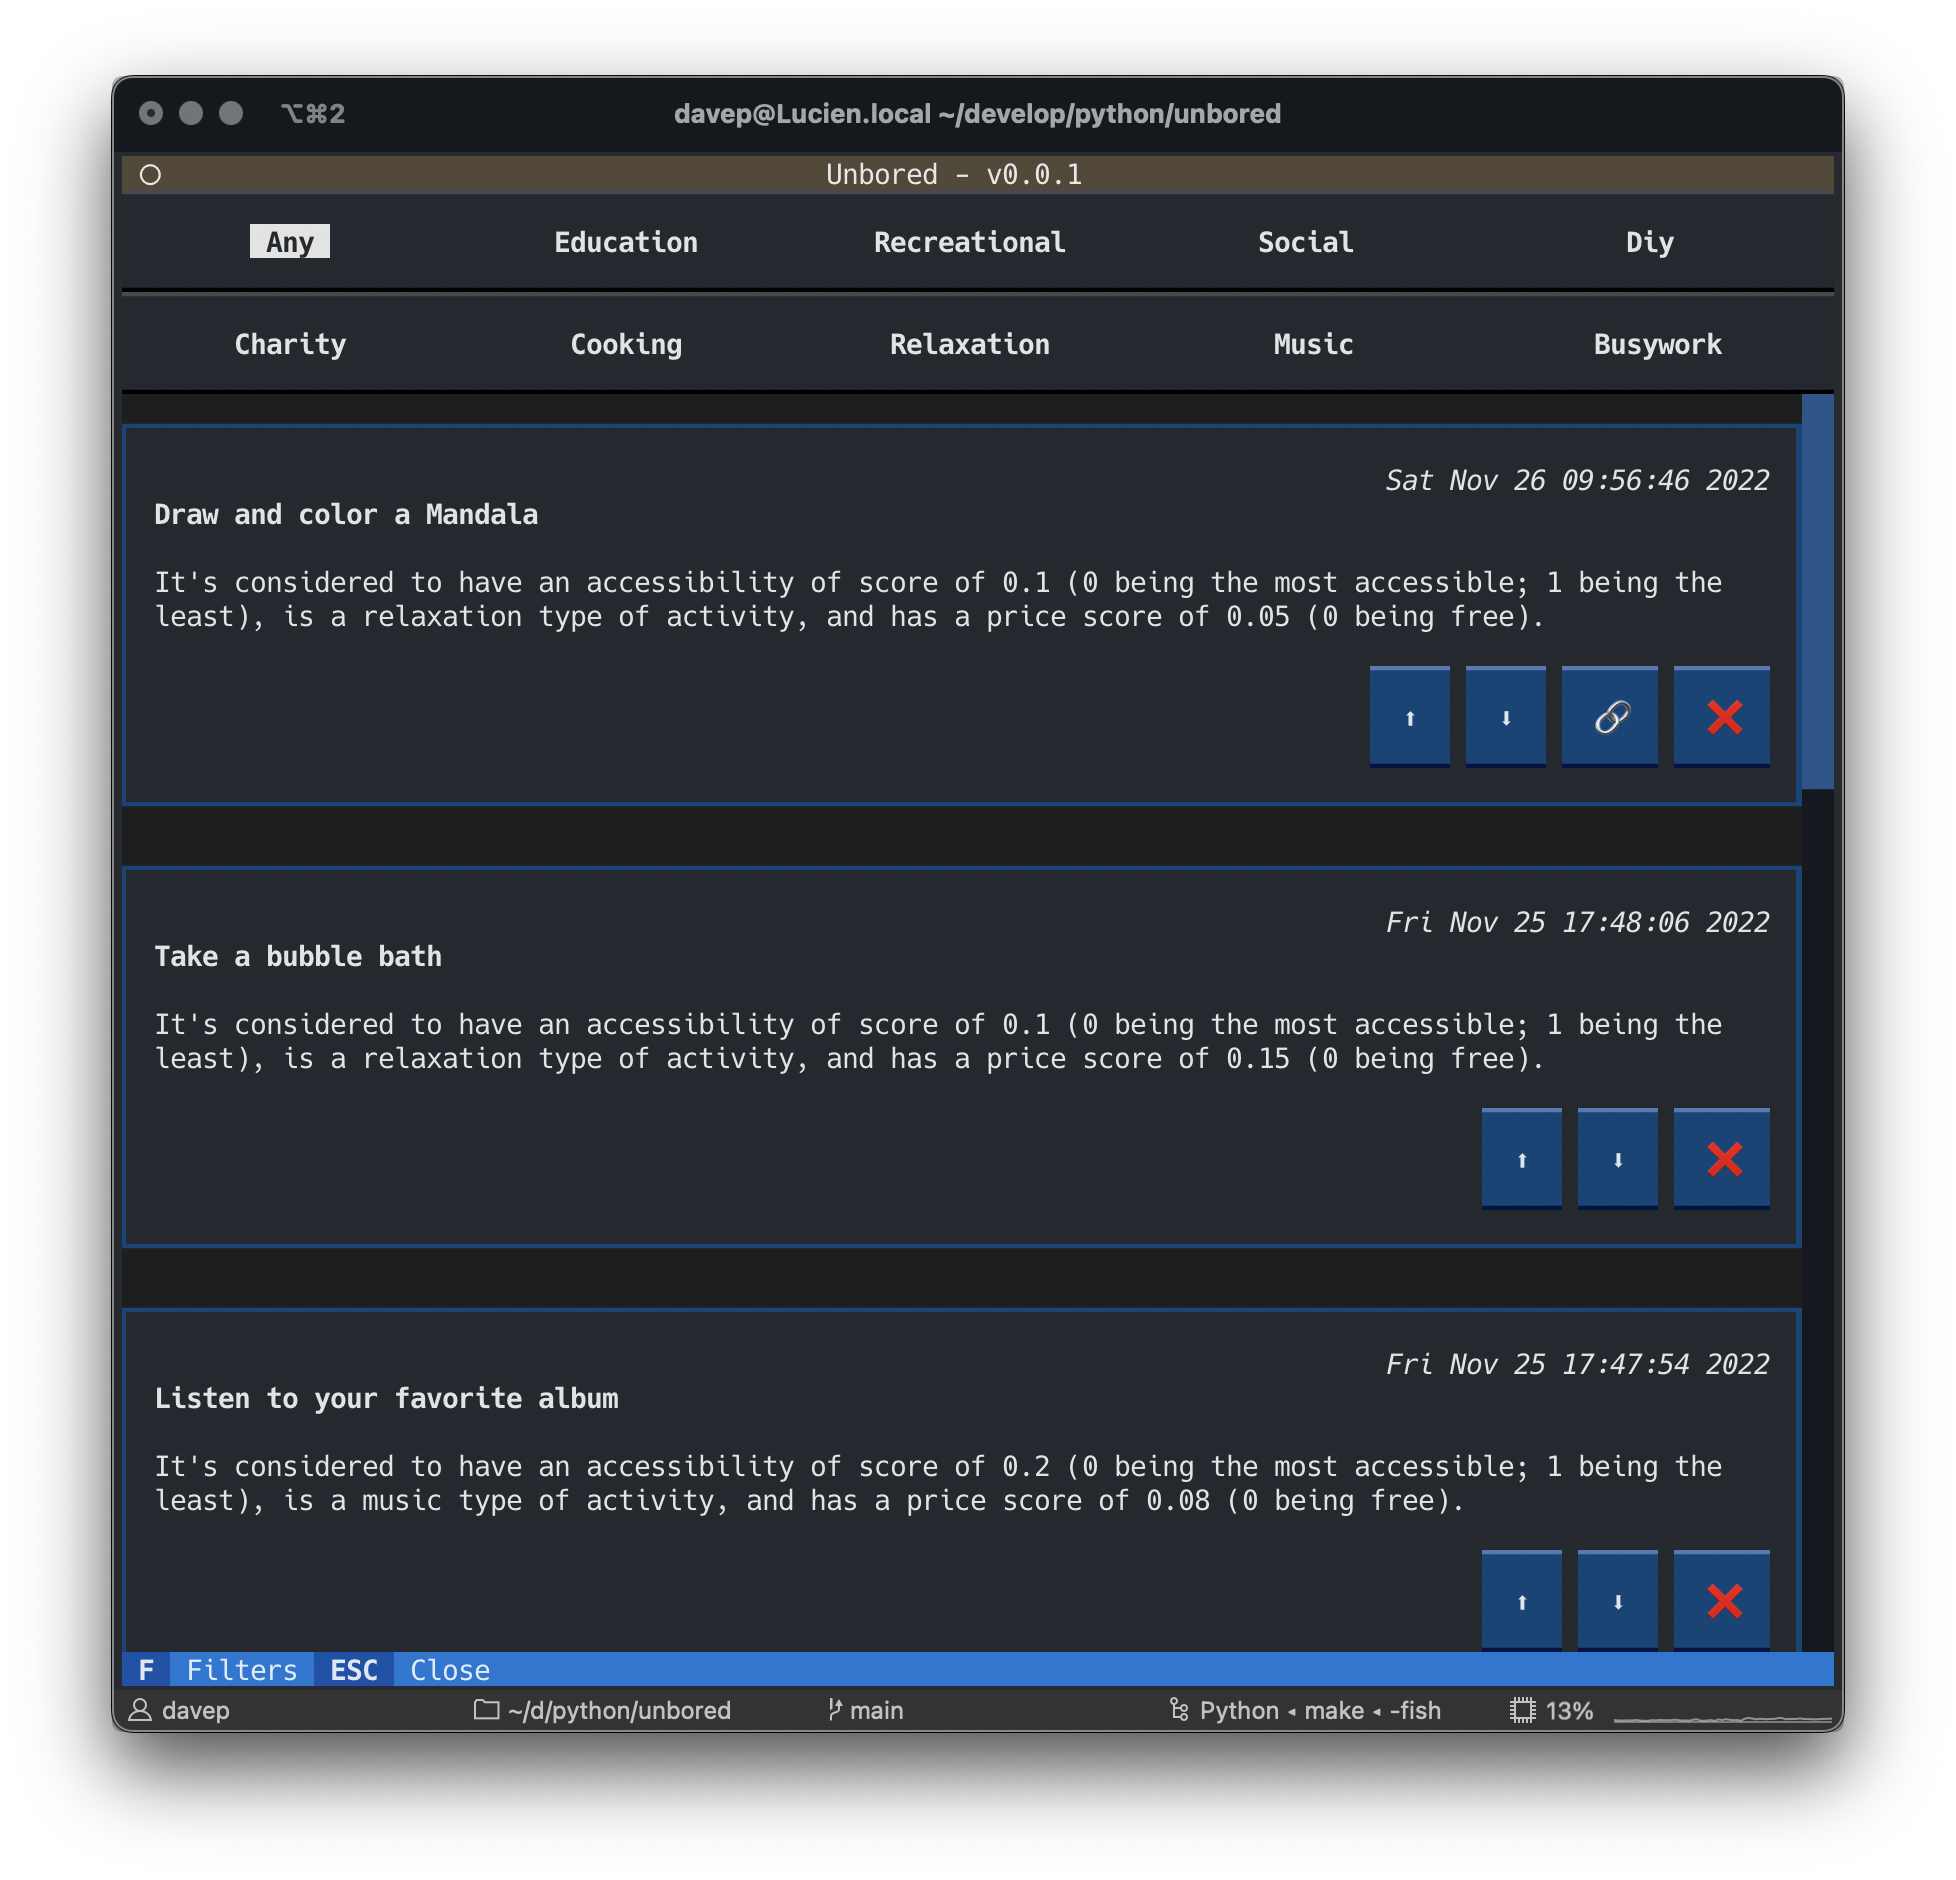Delete the Mandala activity with red X
This screenshot has width=1956, height=1880.
pos(1722,716)
